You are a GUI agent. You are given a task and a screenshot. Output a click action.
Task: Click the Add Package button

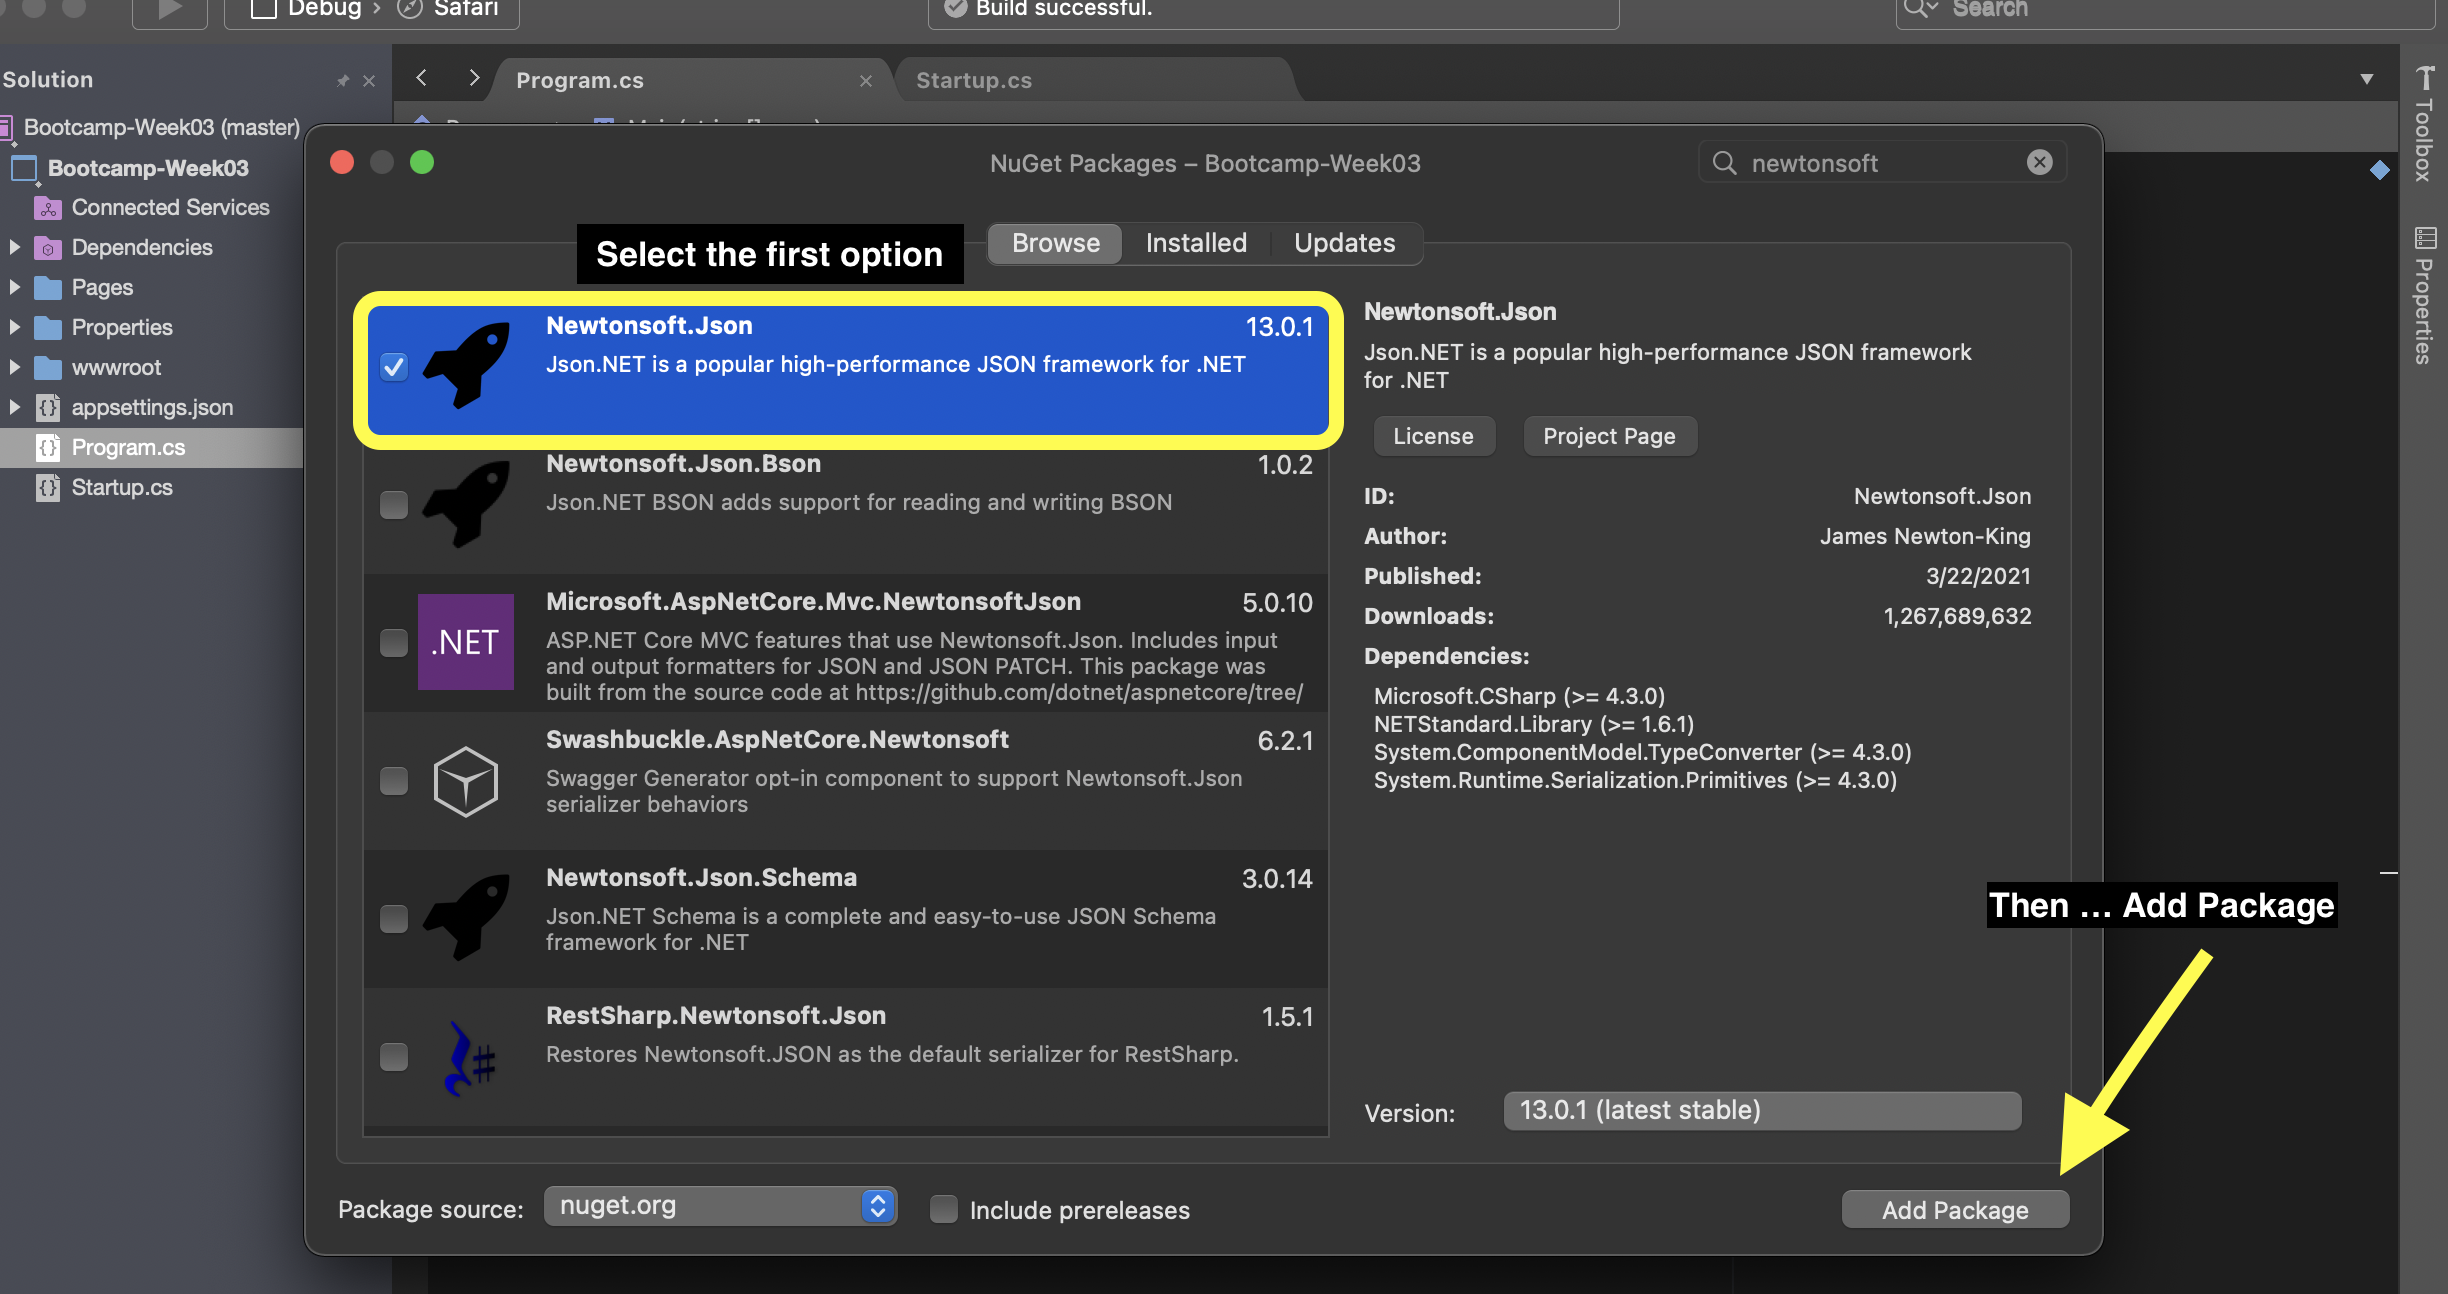pos(1955,1210)
